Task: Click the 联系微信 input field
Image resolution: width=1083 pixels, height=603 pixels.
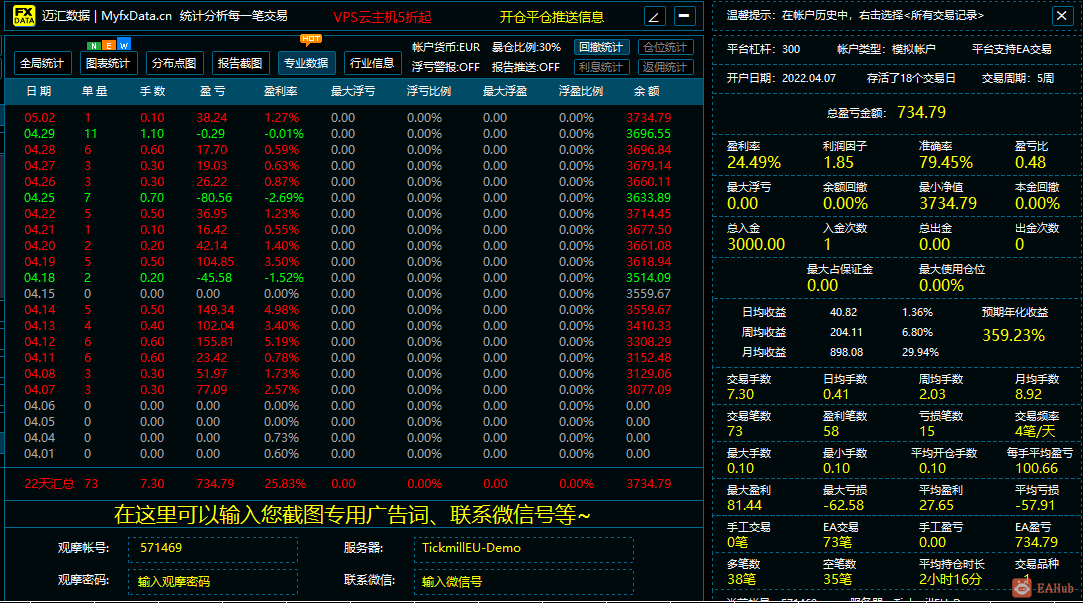Action: click(x=524, y=582)
